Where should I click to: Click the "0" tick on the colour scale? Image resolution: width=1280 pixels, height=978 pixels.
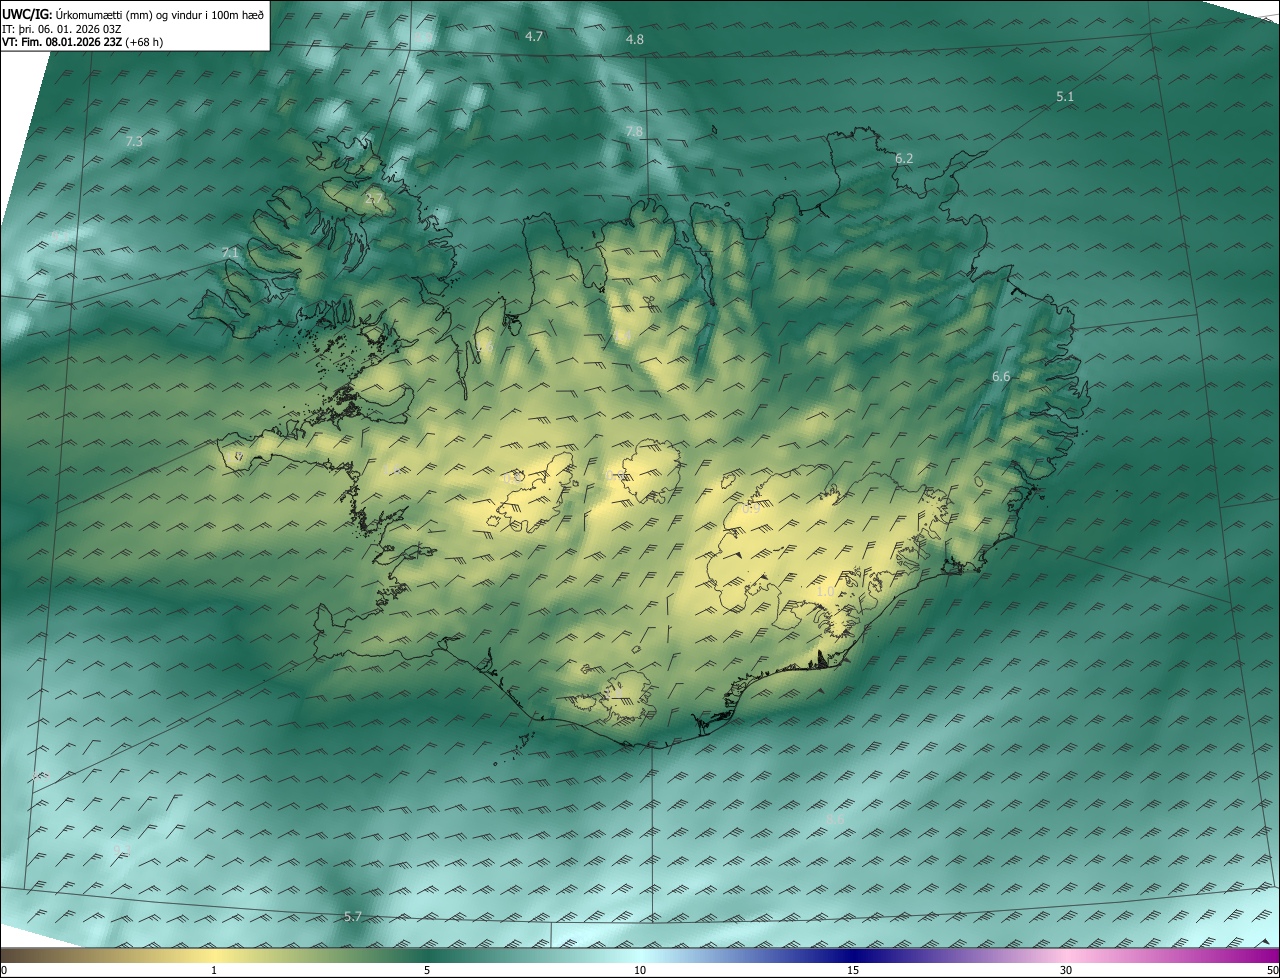(4, 971)
